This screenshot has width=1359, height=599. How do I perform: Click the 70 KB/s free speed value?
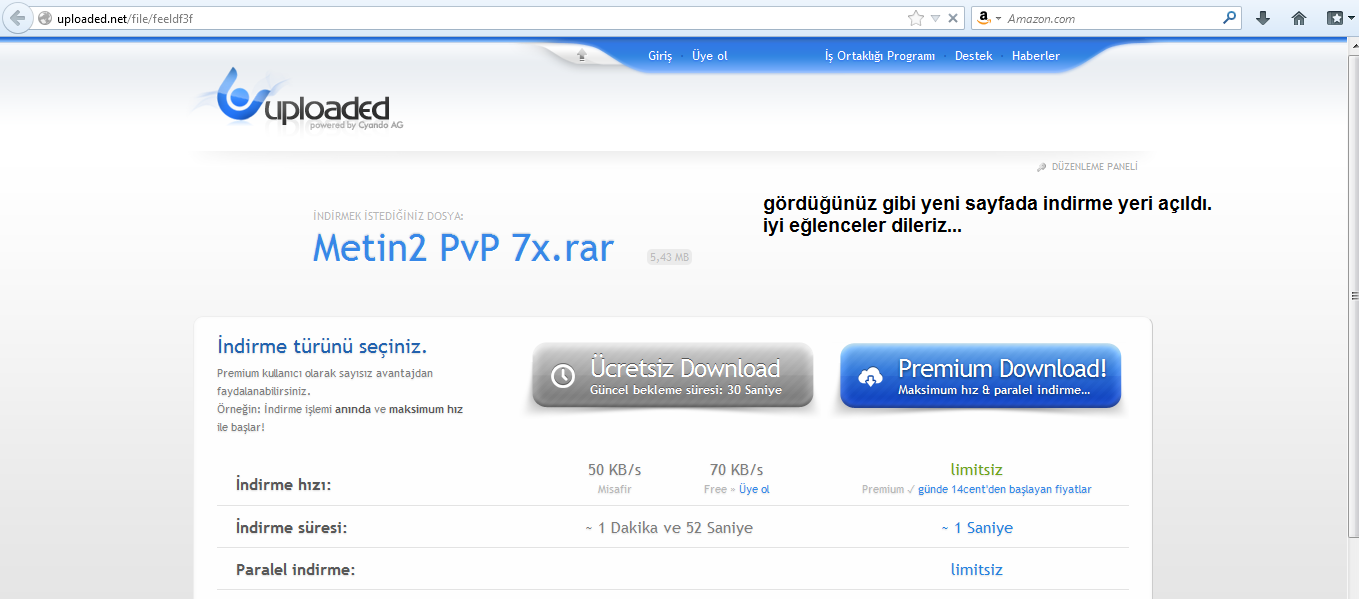[736, 469]
